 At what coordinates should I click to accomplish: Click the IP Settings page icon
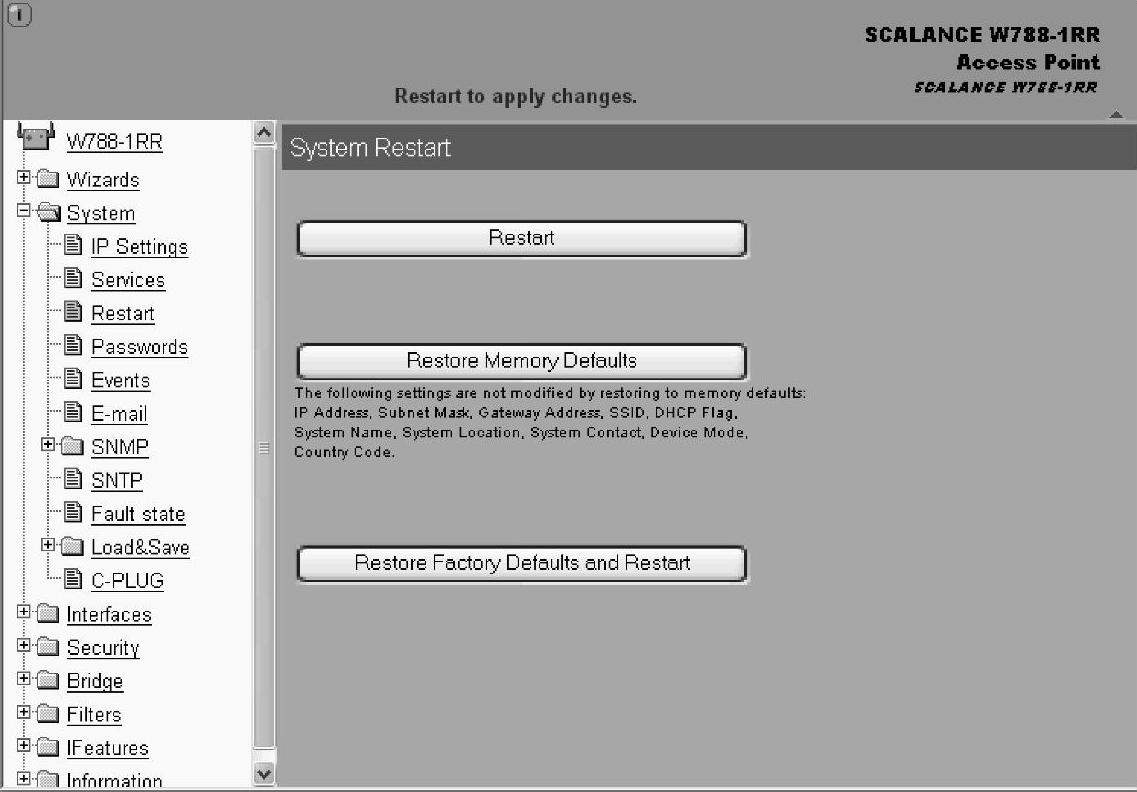[x=73, y=245]
